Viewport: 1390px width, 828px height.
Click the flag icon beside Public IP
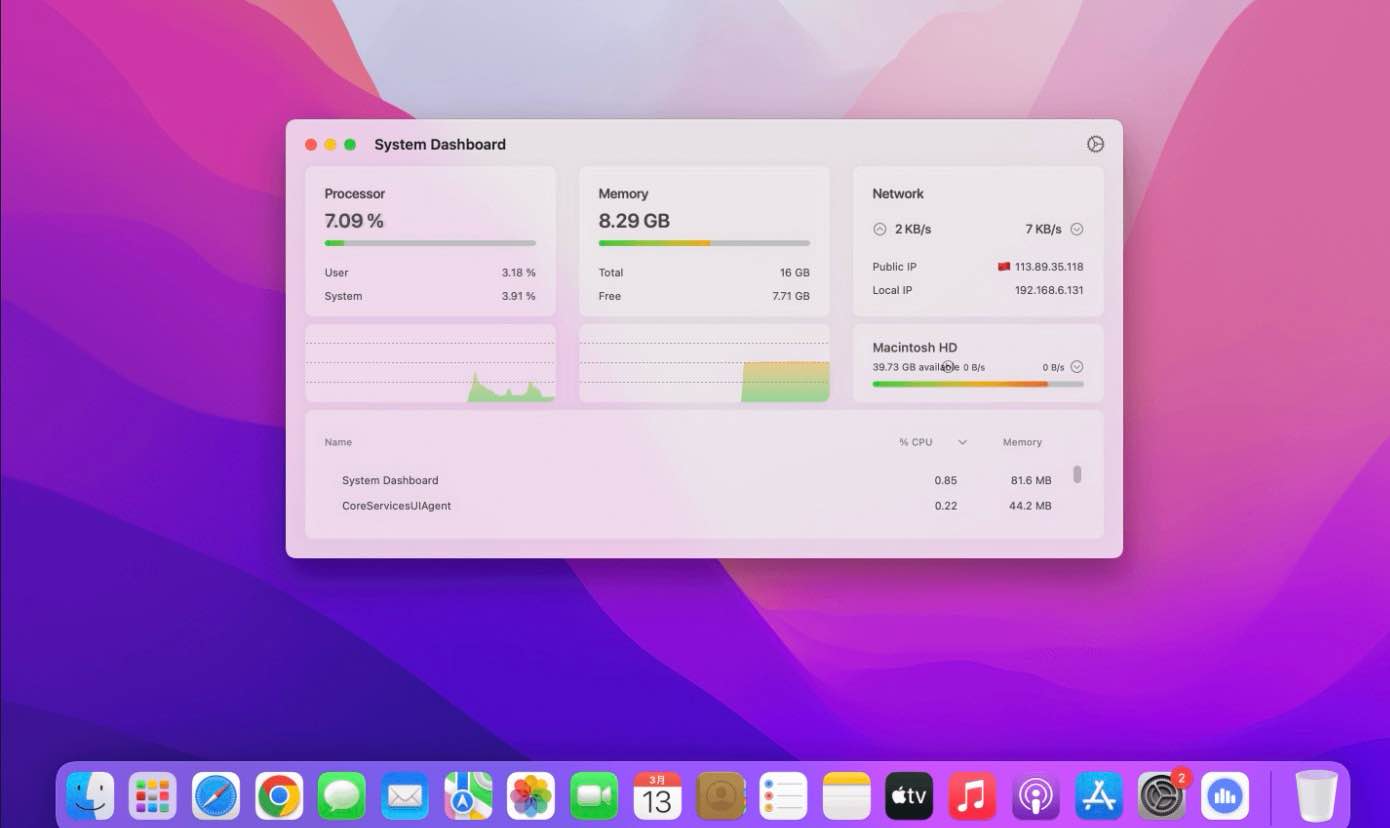pos(1003,267)
